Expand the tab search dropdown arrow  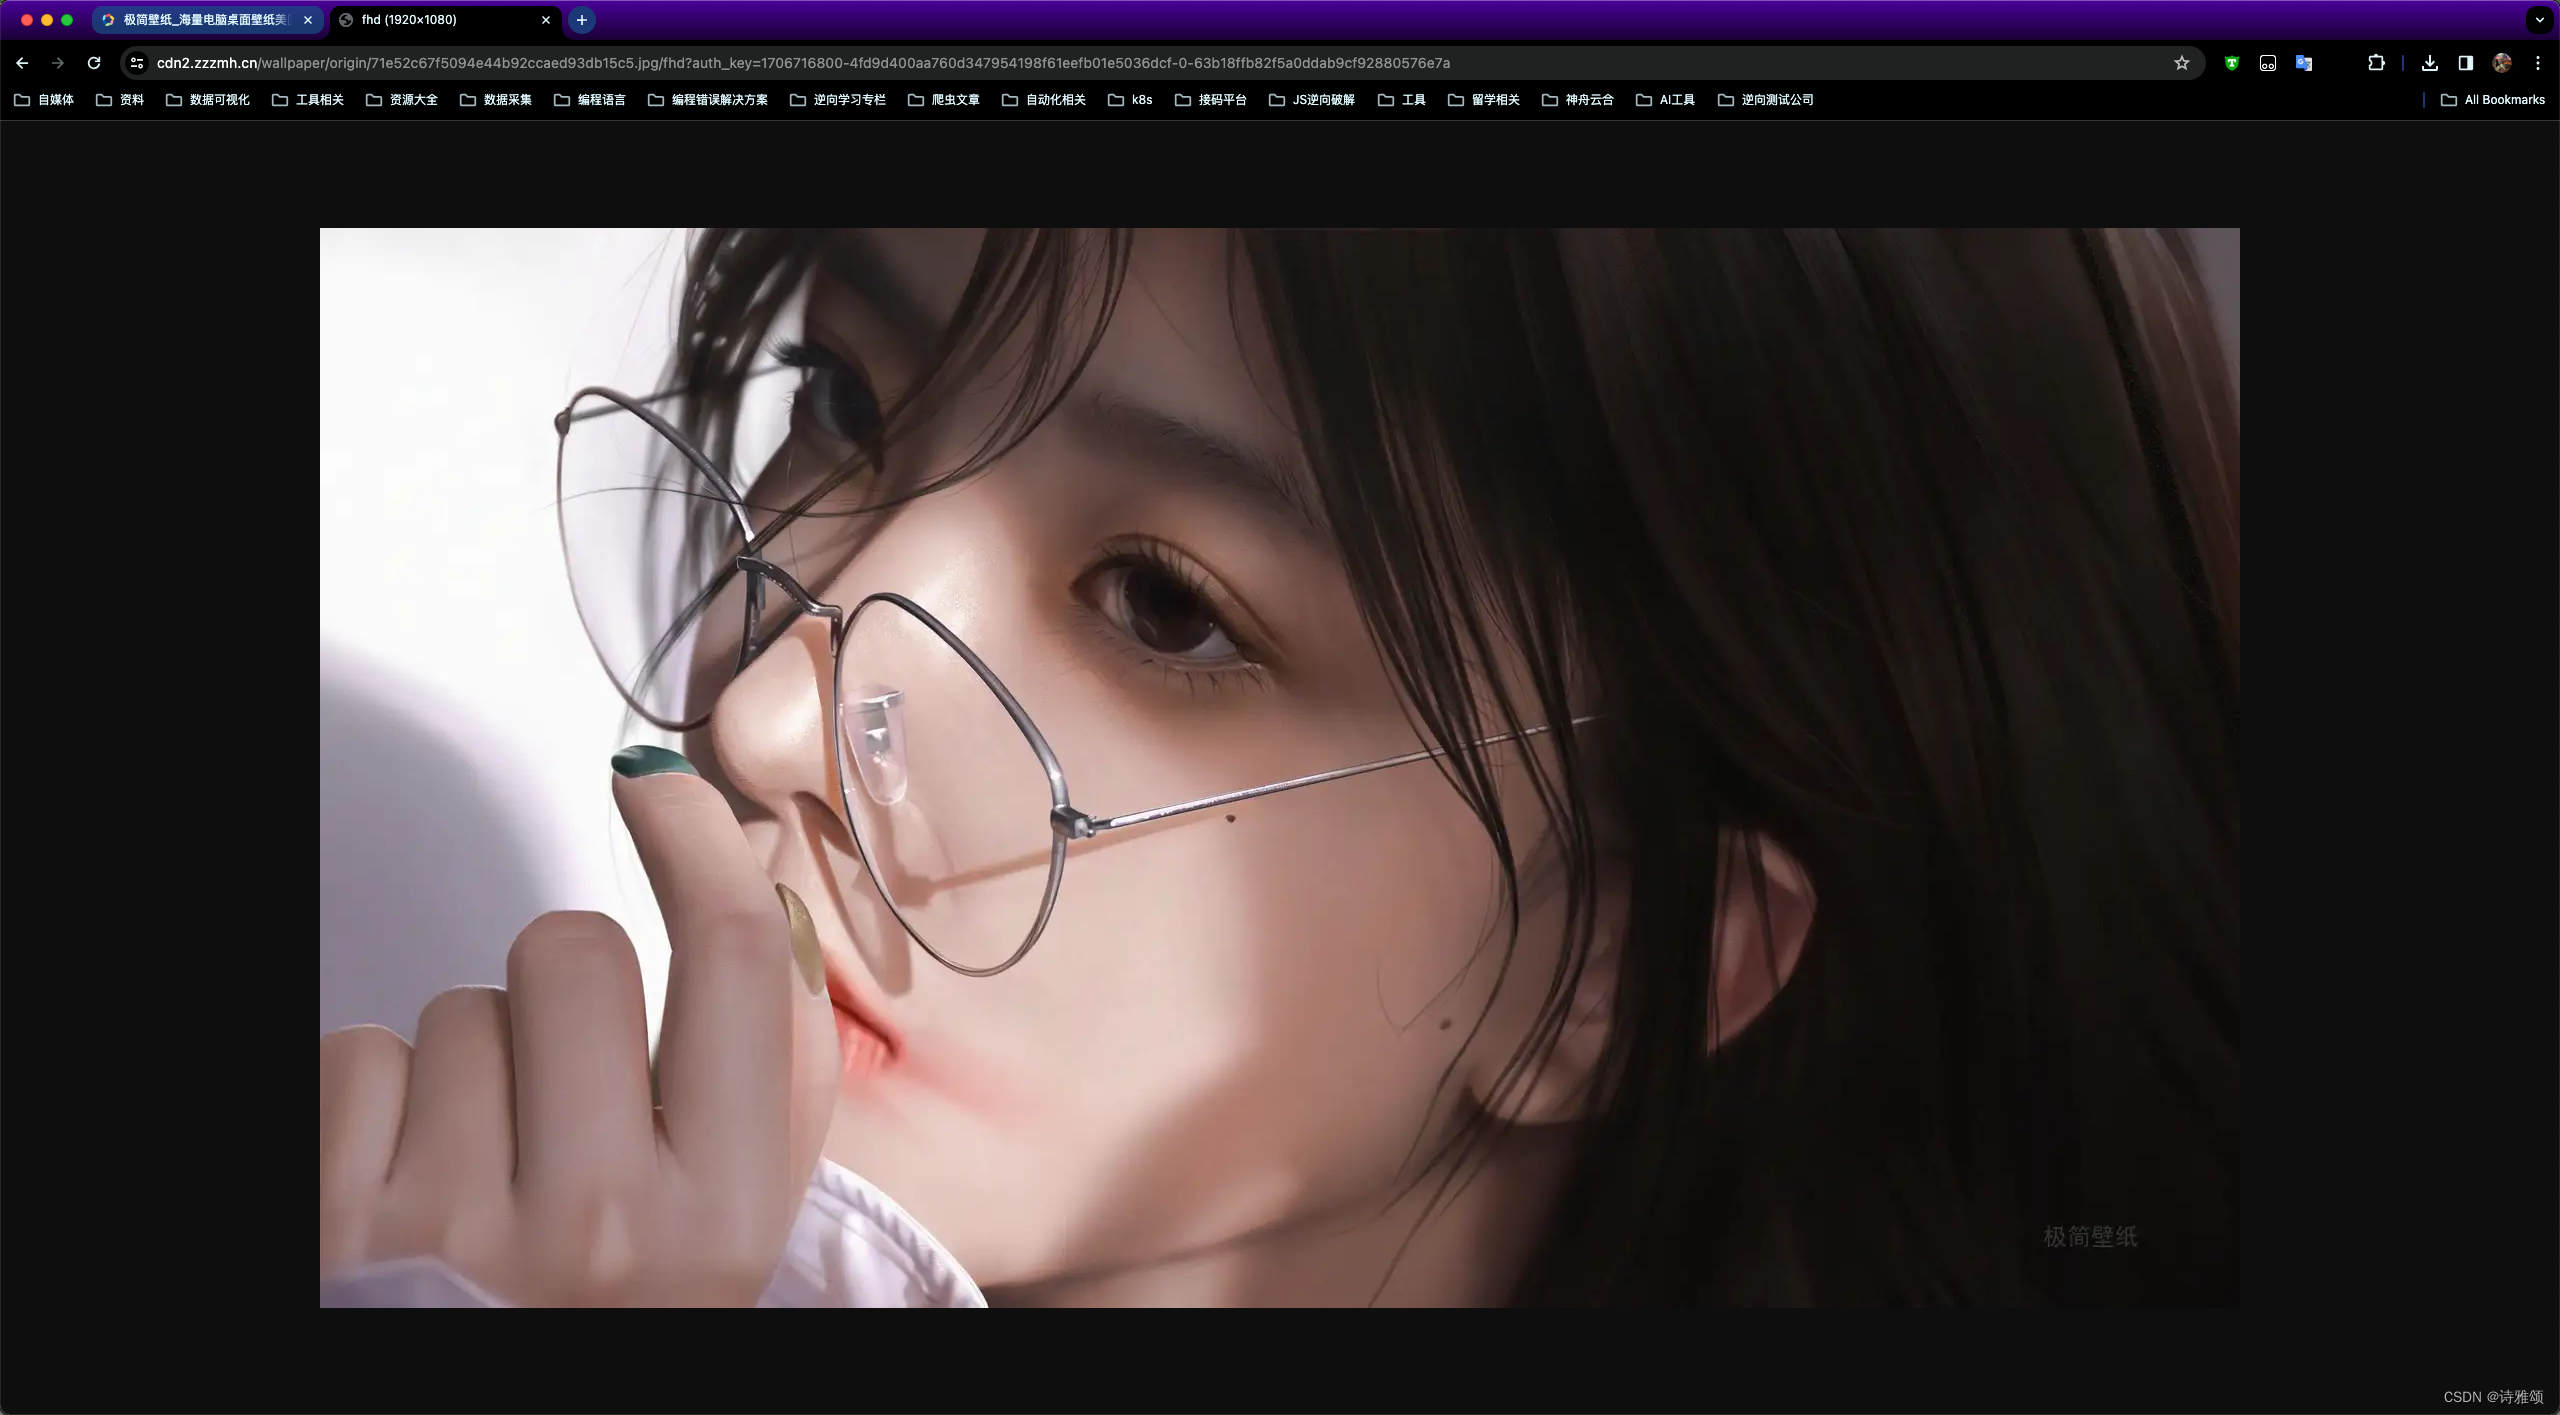click(x=2539, y=20)
